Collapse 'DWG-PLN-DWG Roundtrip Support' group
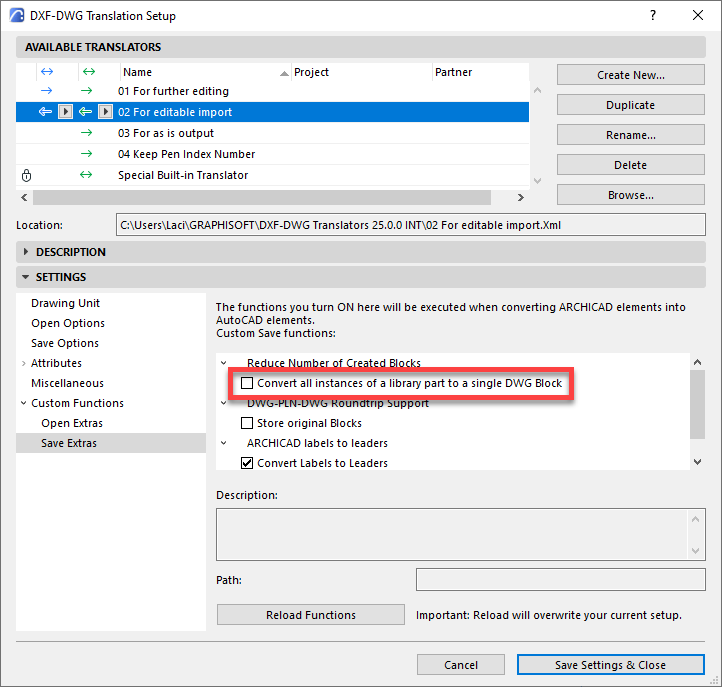 click(223, 403)
